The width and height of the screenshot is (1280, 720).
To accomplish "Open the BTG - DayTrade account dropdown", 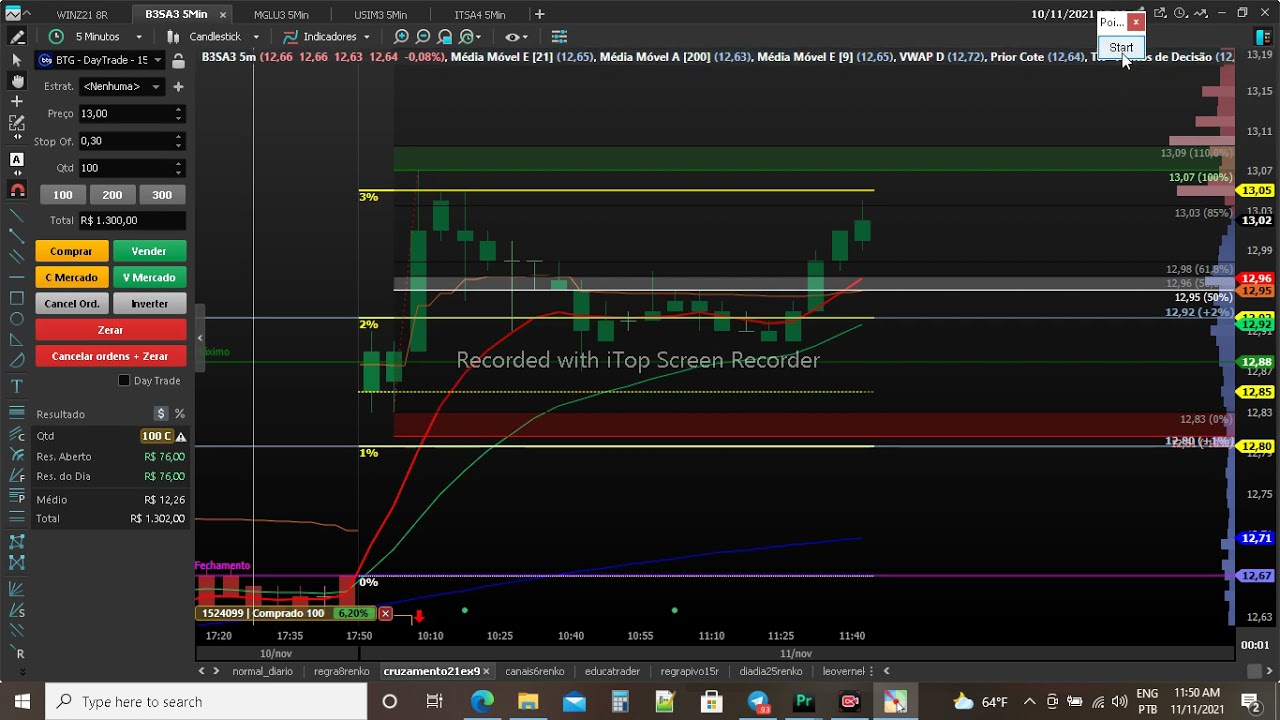I will [x=101, y=61].
